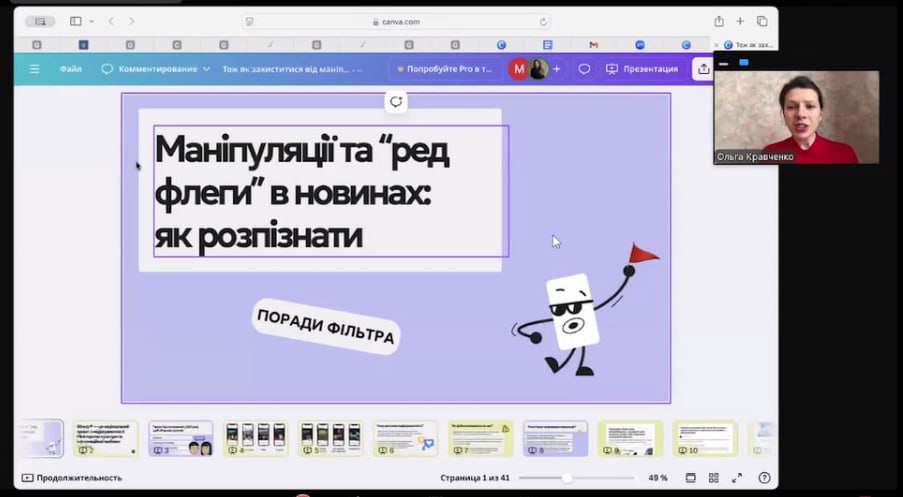Click the Safari reader/page icon in address bar
Image resolution: width=903 pixels, height=497 pixels.
point(249,22)
